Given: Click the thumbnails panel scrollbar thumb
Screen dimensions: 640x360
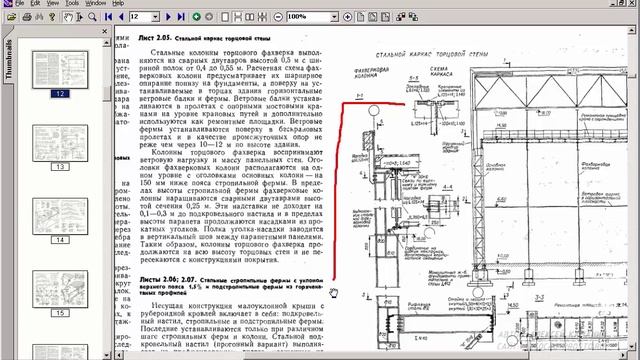Looking at the screenshot, I should [x=107, y=93].
